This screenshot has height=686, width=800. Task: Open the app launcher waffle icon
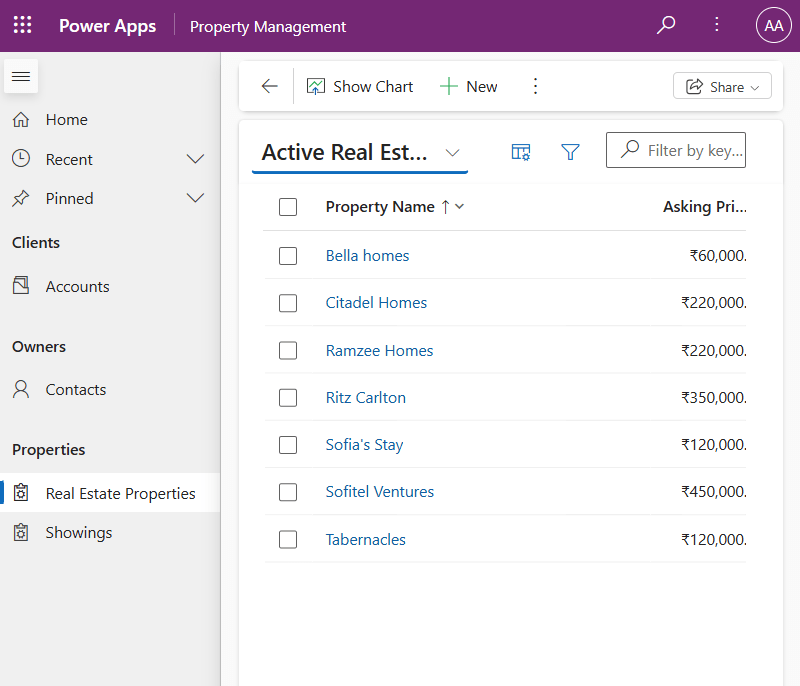coord(22,26)
